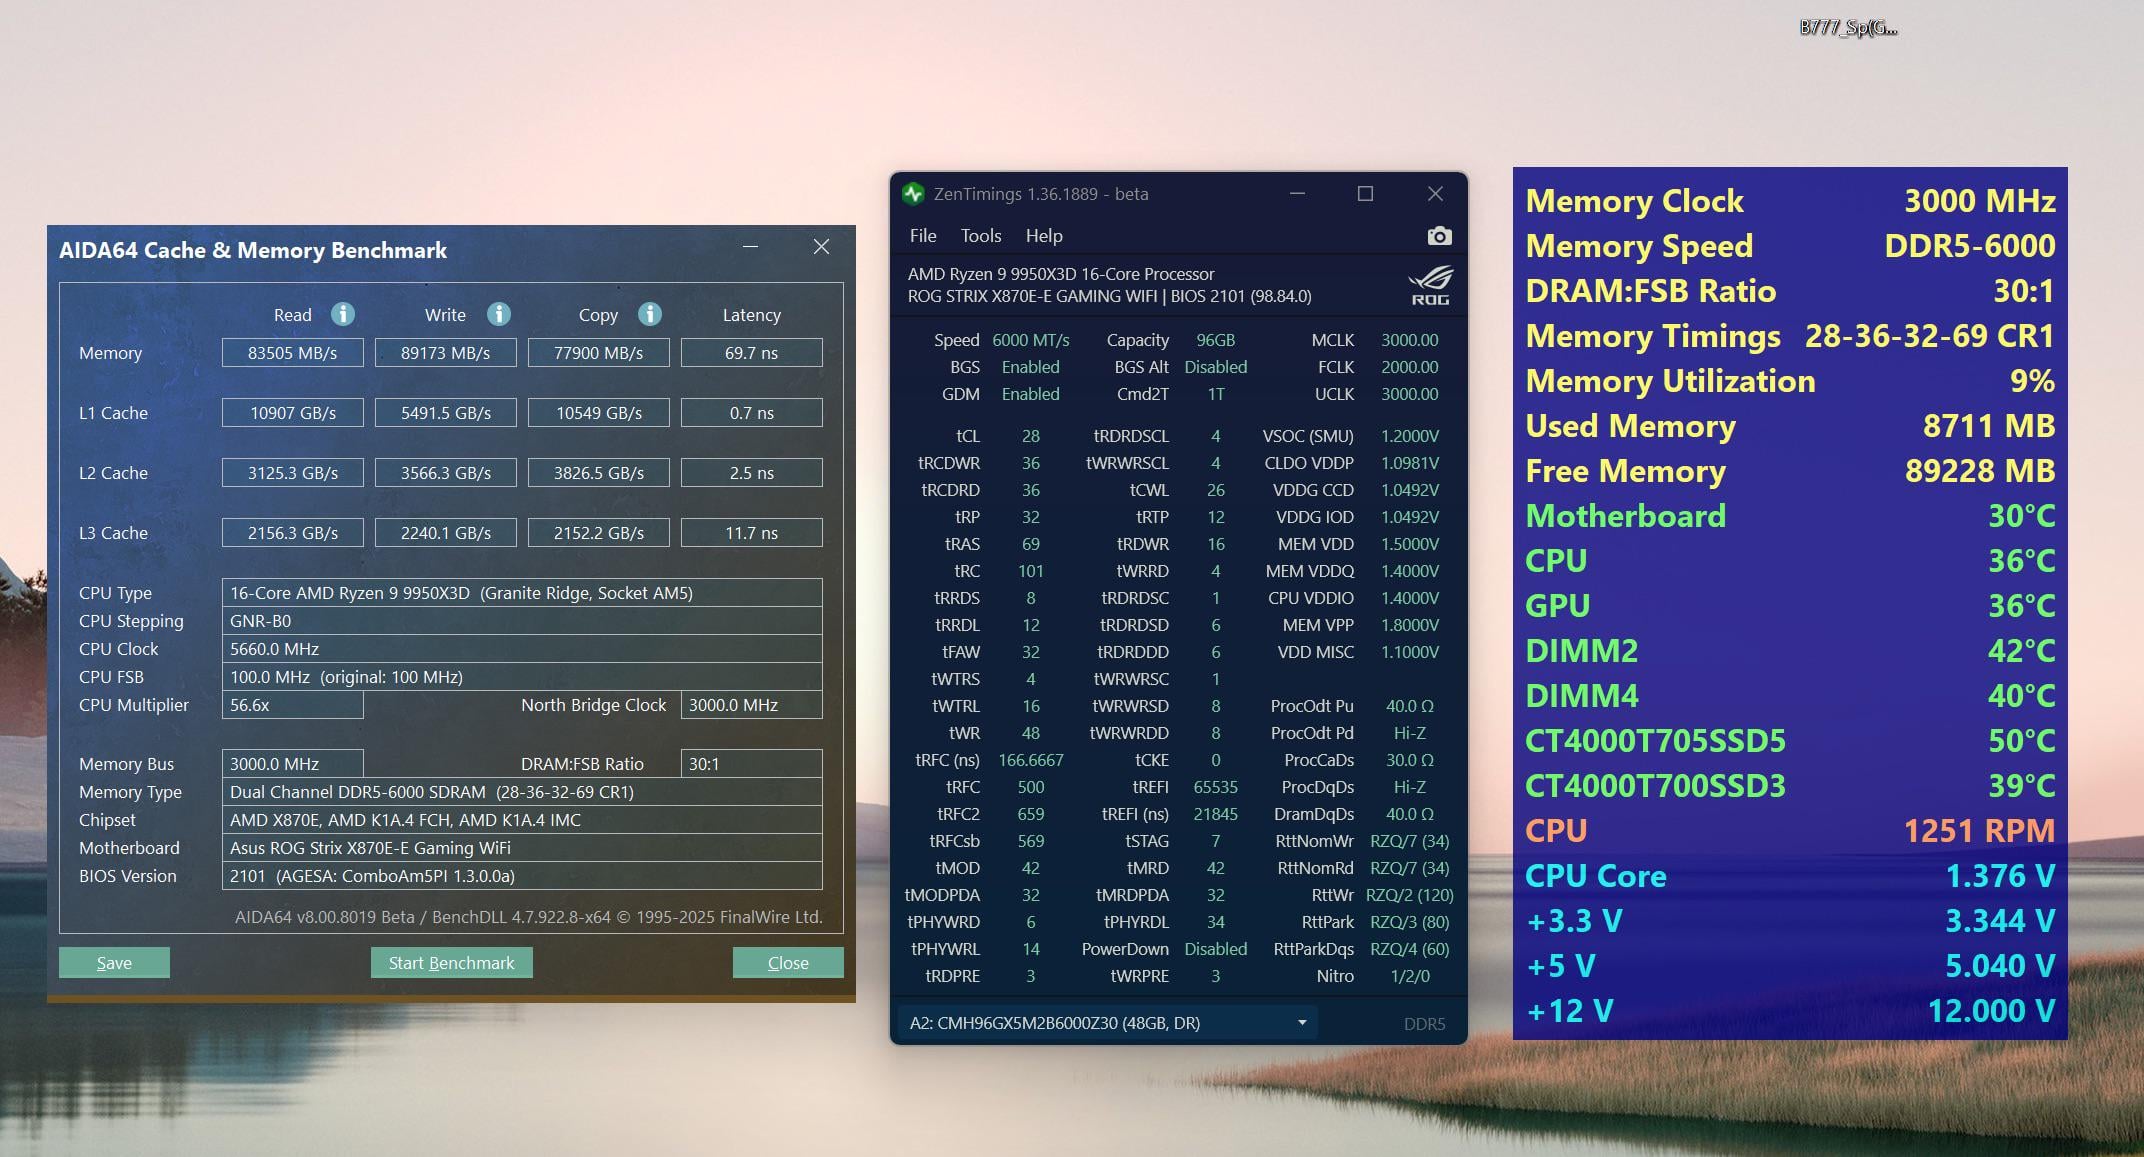Click the ZenTimings app icon in the title bar

coord(913,194)
